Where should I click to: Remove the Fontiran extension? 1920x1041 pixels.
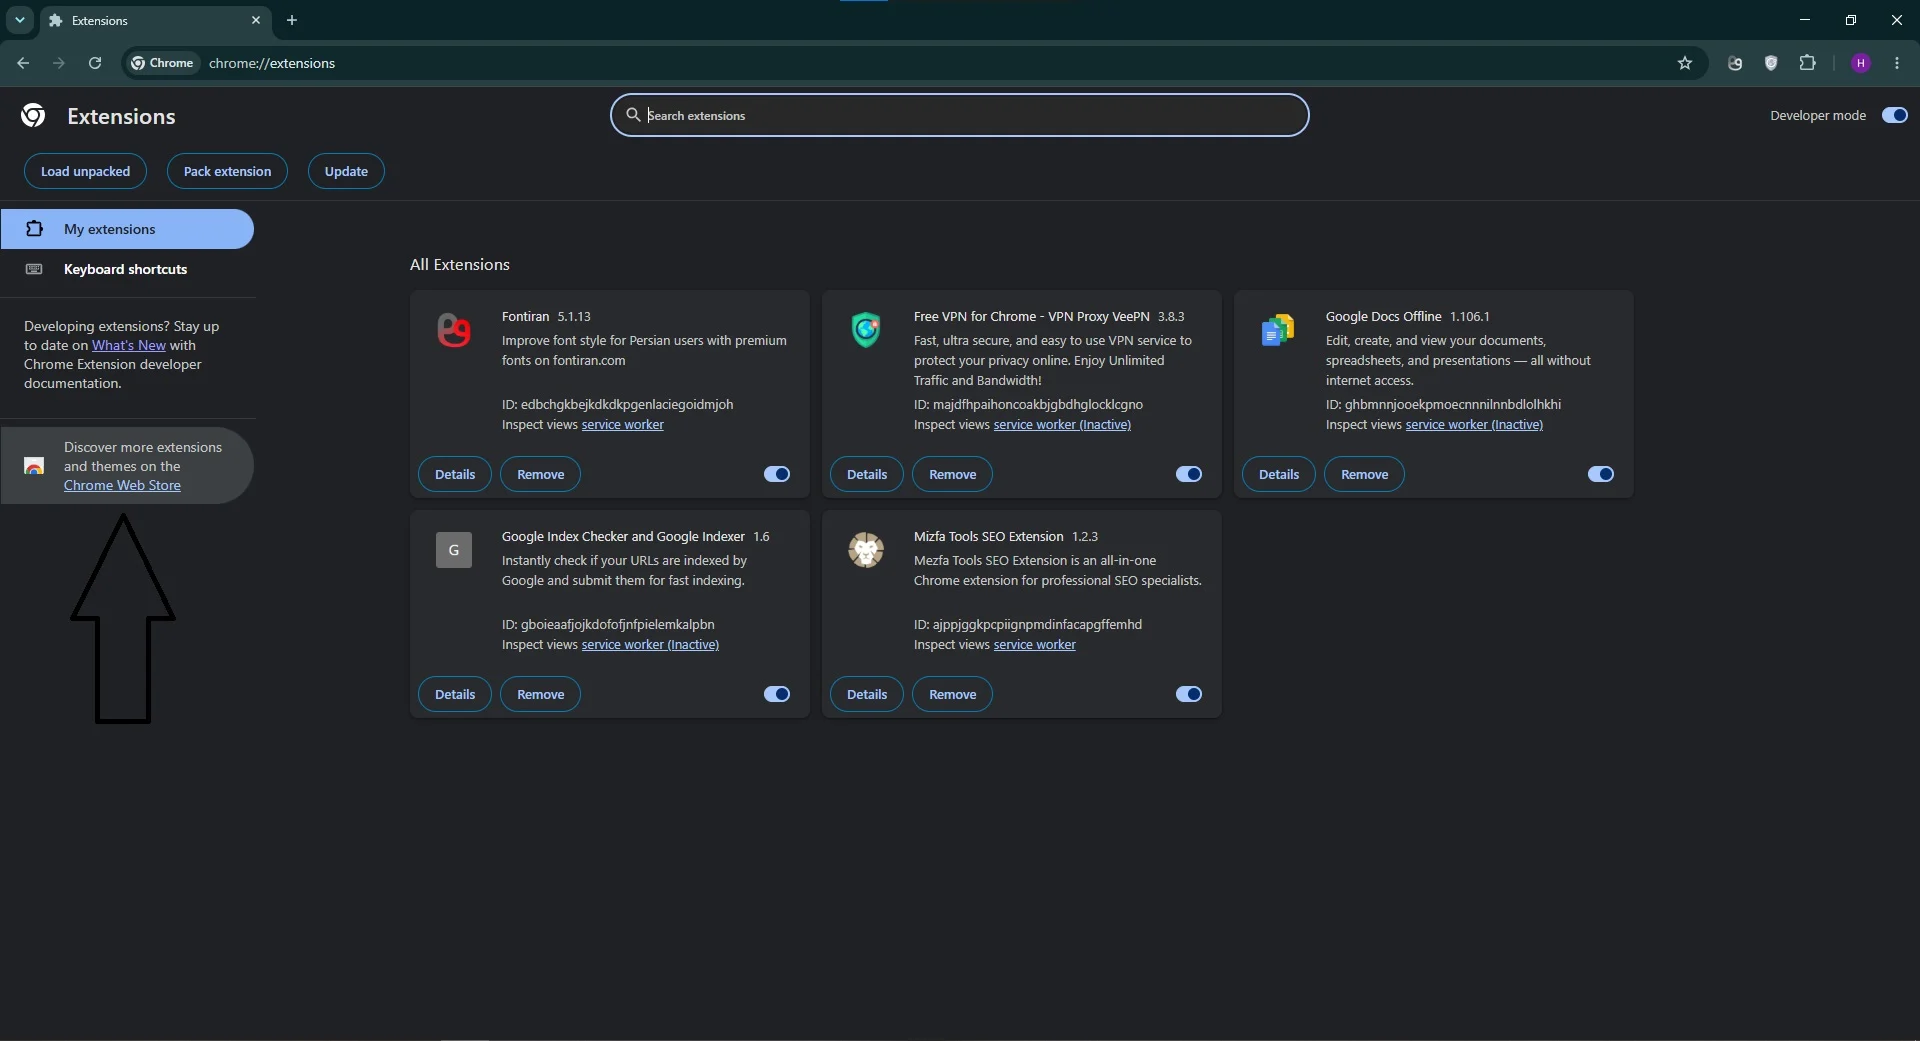(x=541, y=474)
